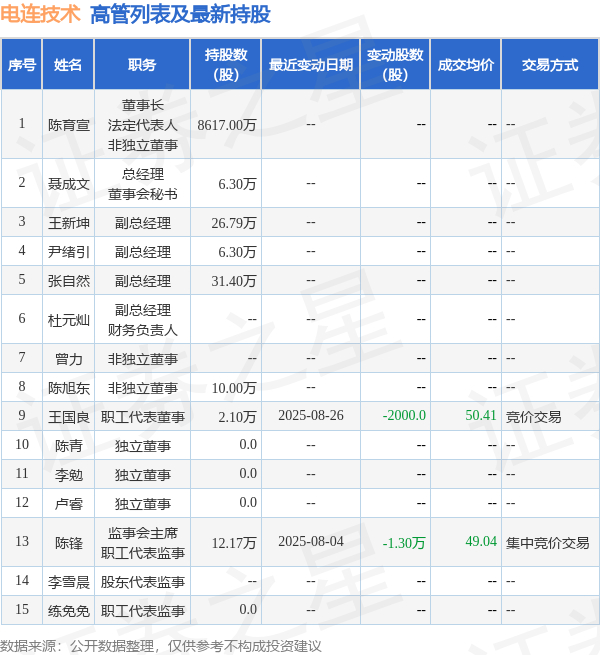The height and width of the screenshot is (655, 600).
Task: Select the name 王国良
Action: 69,417
